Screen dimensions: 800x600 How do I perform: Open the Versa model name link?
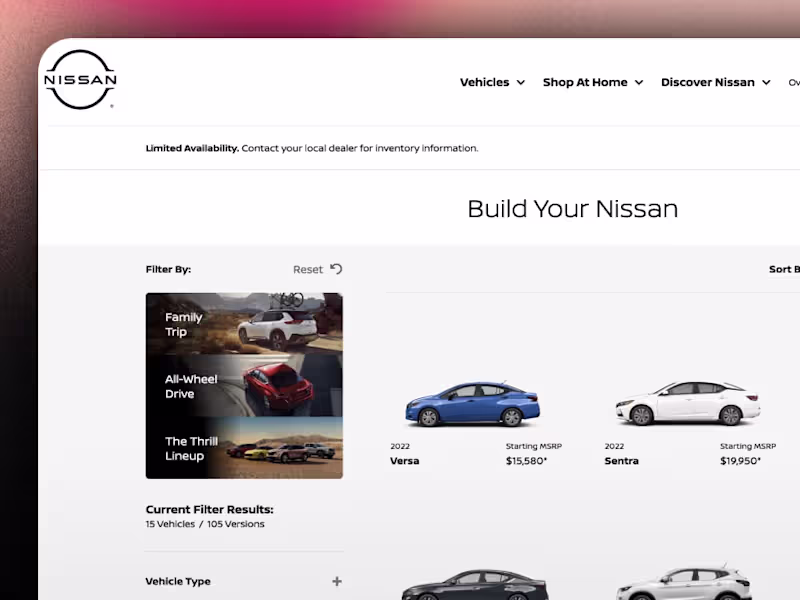coord(405,461)
